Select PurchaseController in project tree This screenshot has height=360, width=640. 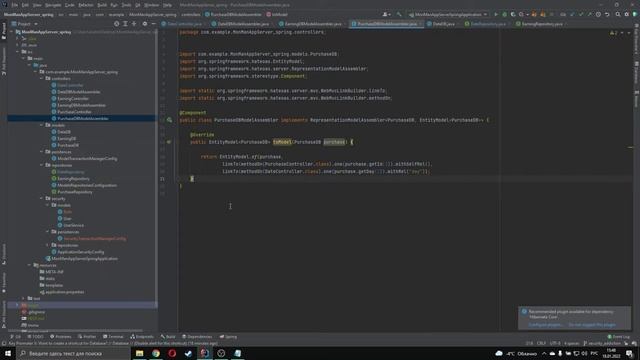click(74, 112)
